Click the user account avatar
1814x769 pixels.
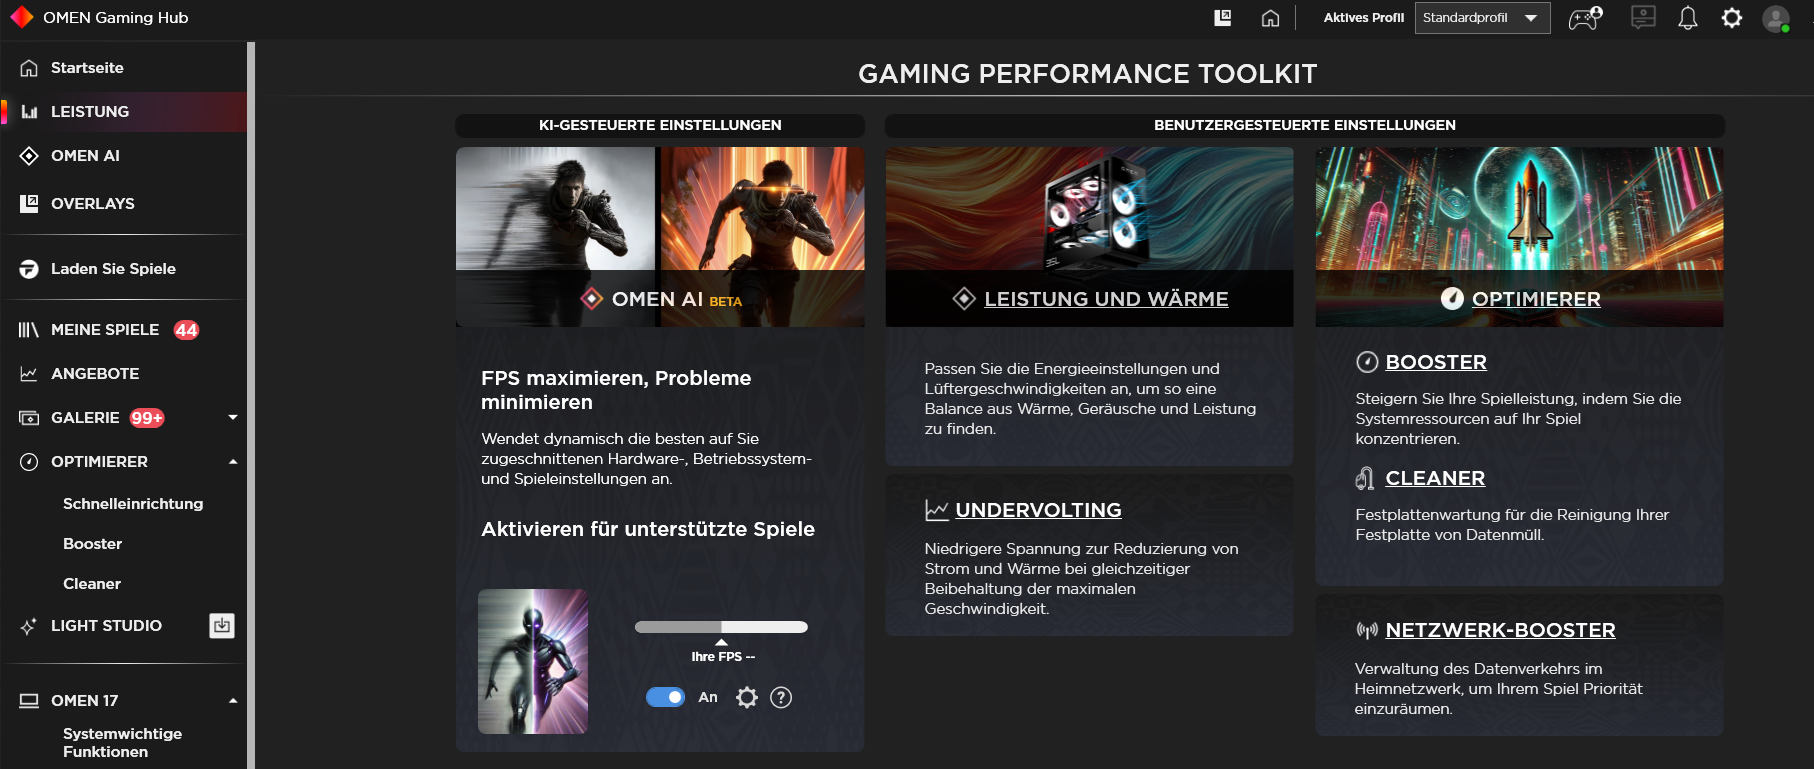tap(1776, 18)
